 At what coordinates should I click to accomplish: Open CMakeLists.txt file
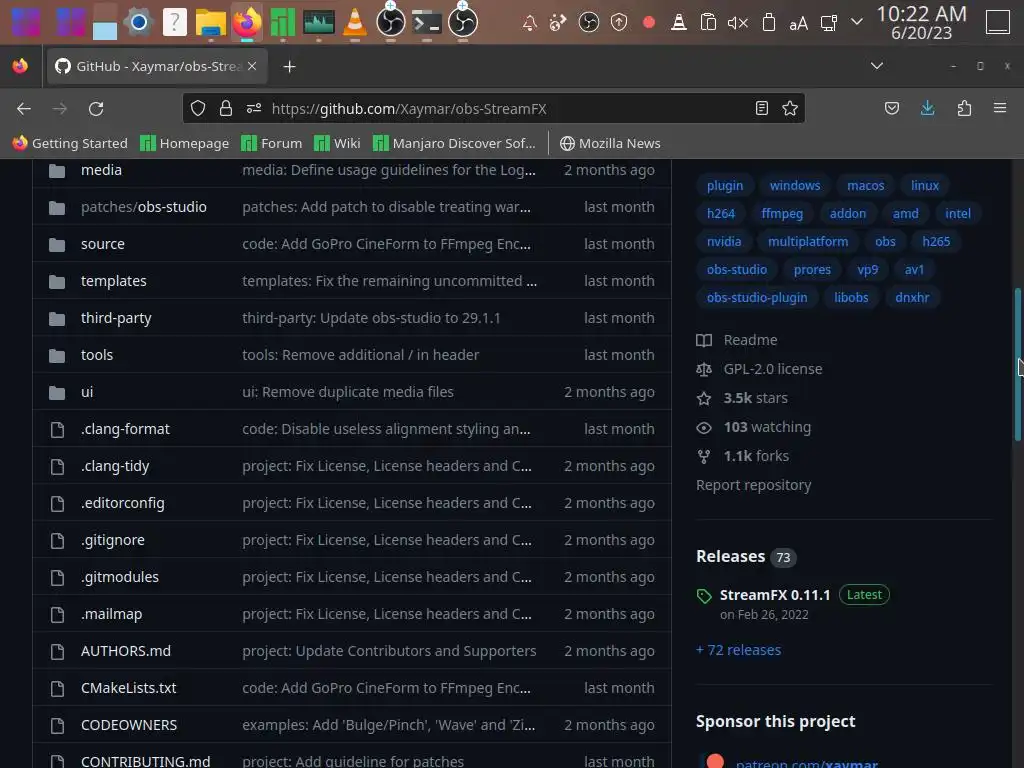pyautogui.click(x=129, y=688)
